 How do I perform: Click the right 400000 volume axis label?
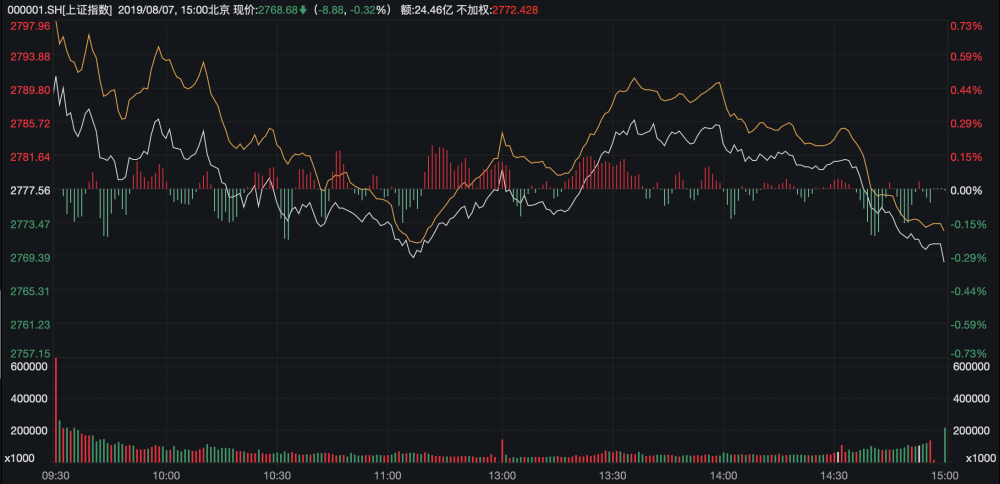click(x=970, y=399)
